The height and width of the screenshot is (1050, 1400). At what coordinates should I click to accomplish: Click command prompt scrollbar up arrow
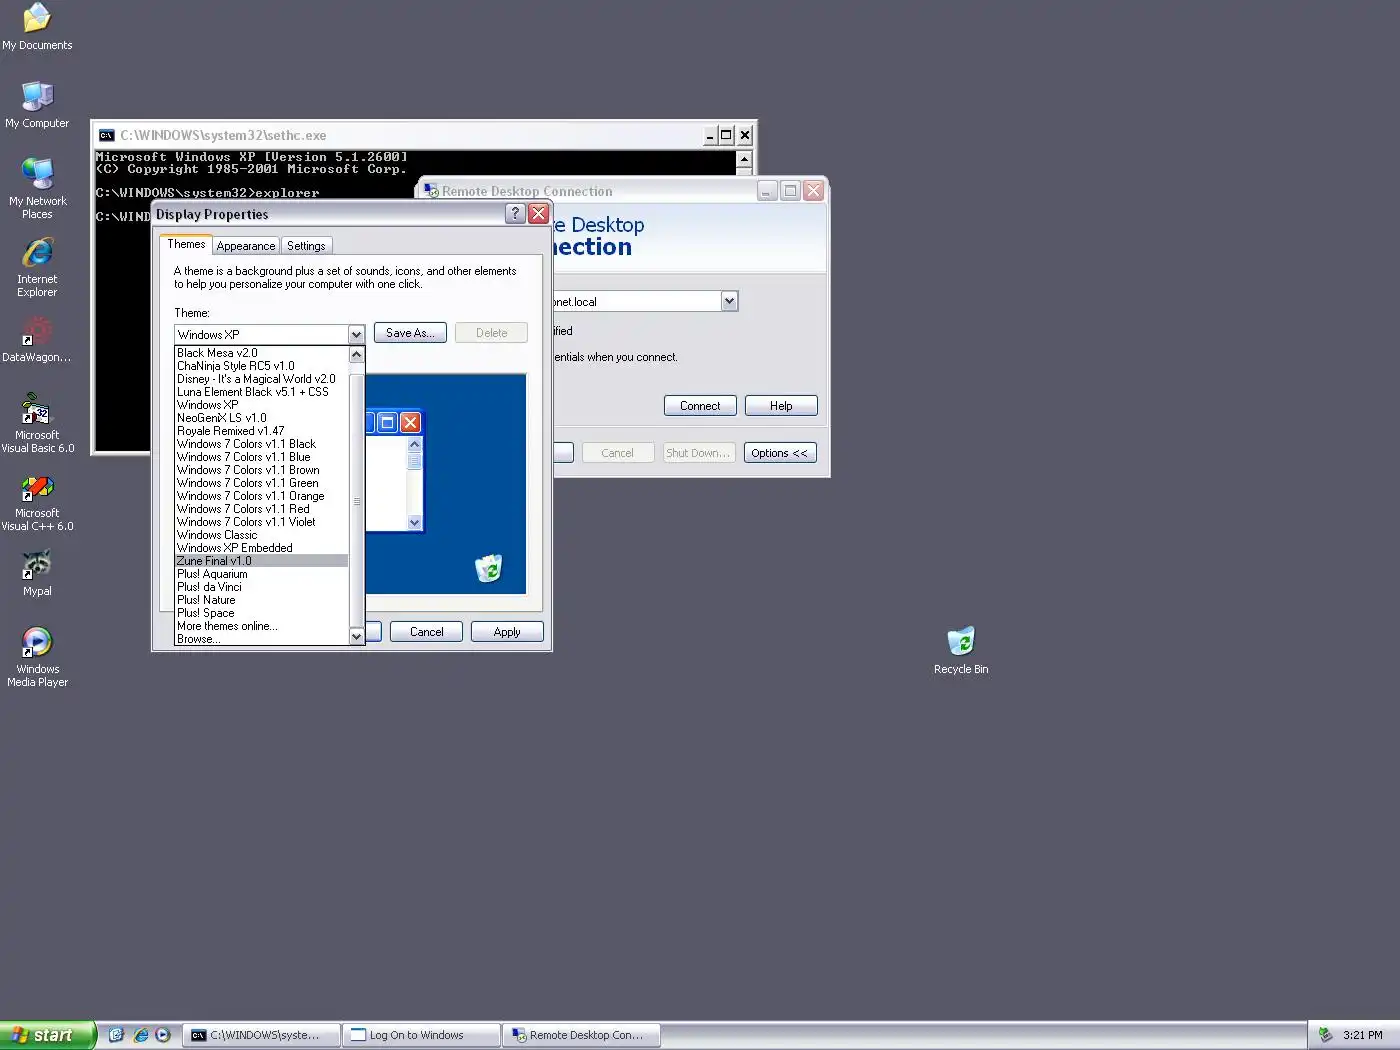click(744, 159)
